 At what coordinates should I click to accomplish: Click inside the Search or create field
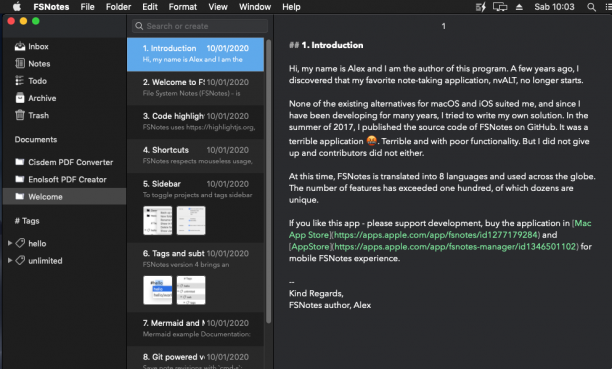[x=200, y=26]
